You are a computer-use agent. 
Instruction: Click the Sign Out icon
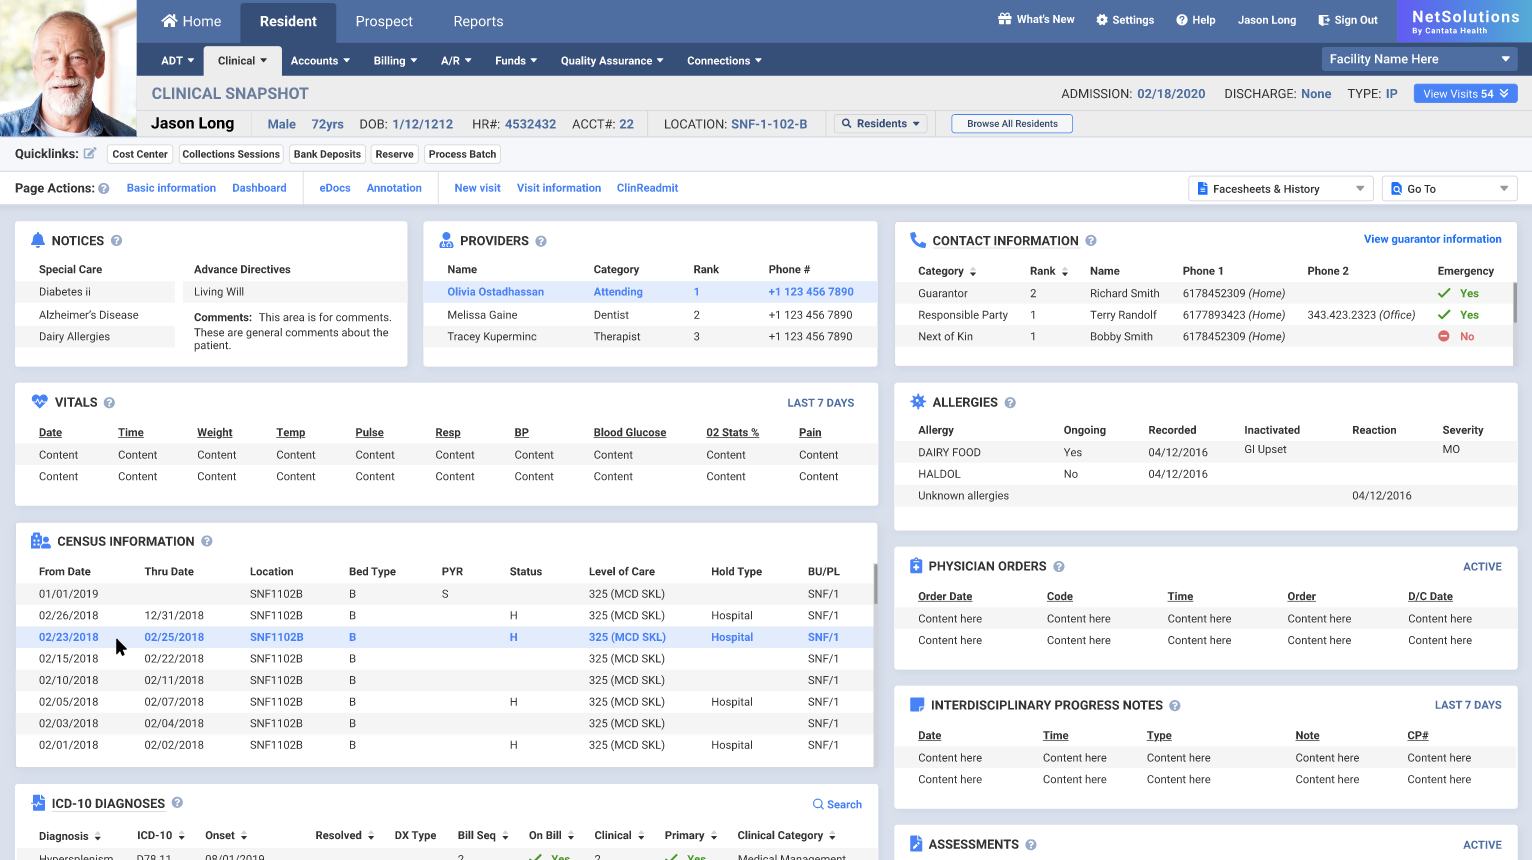[x=1323, y=19]
